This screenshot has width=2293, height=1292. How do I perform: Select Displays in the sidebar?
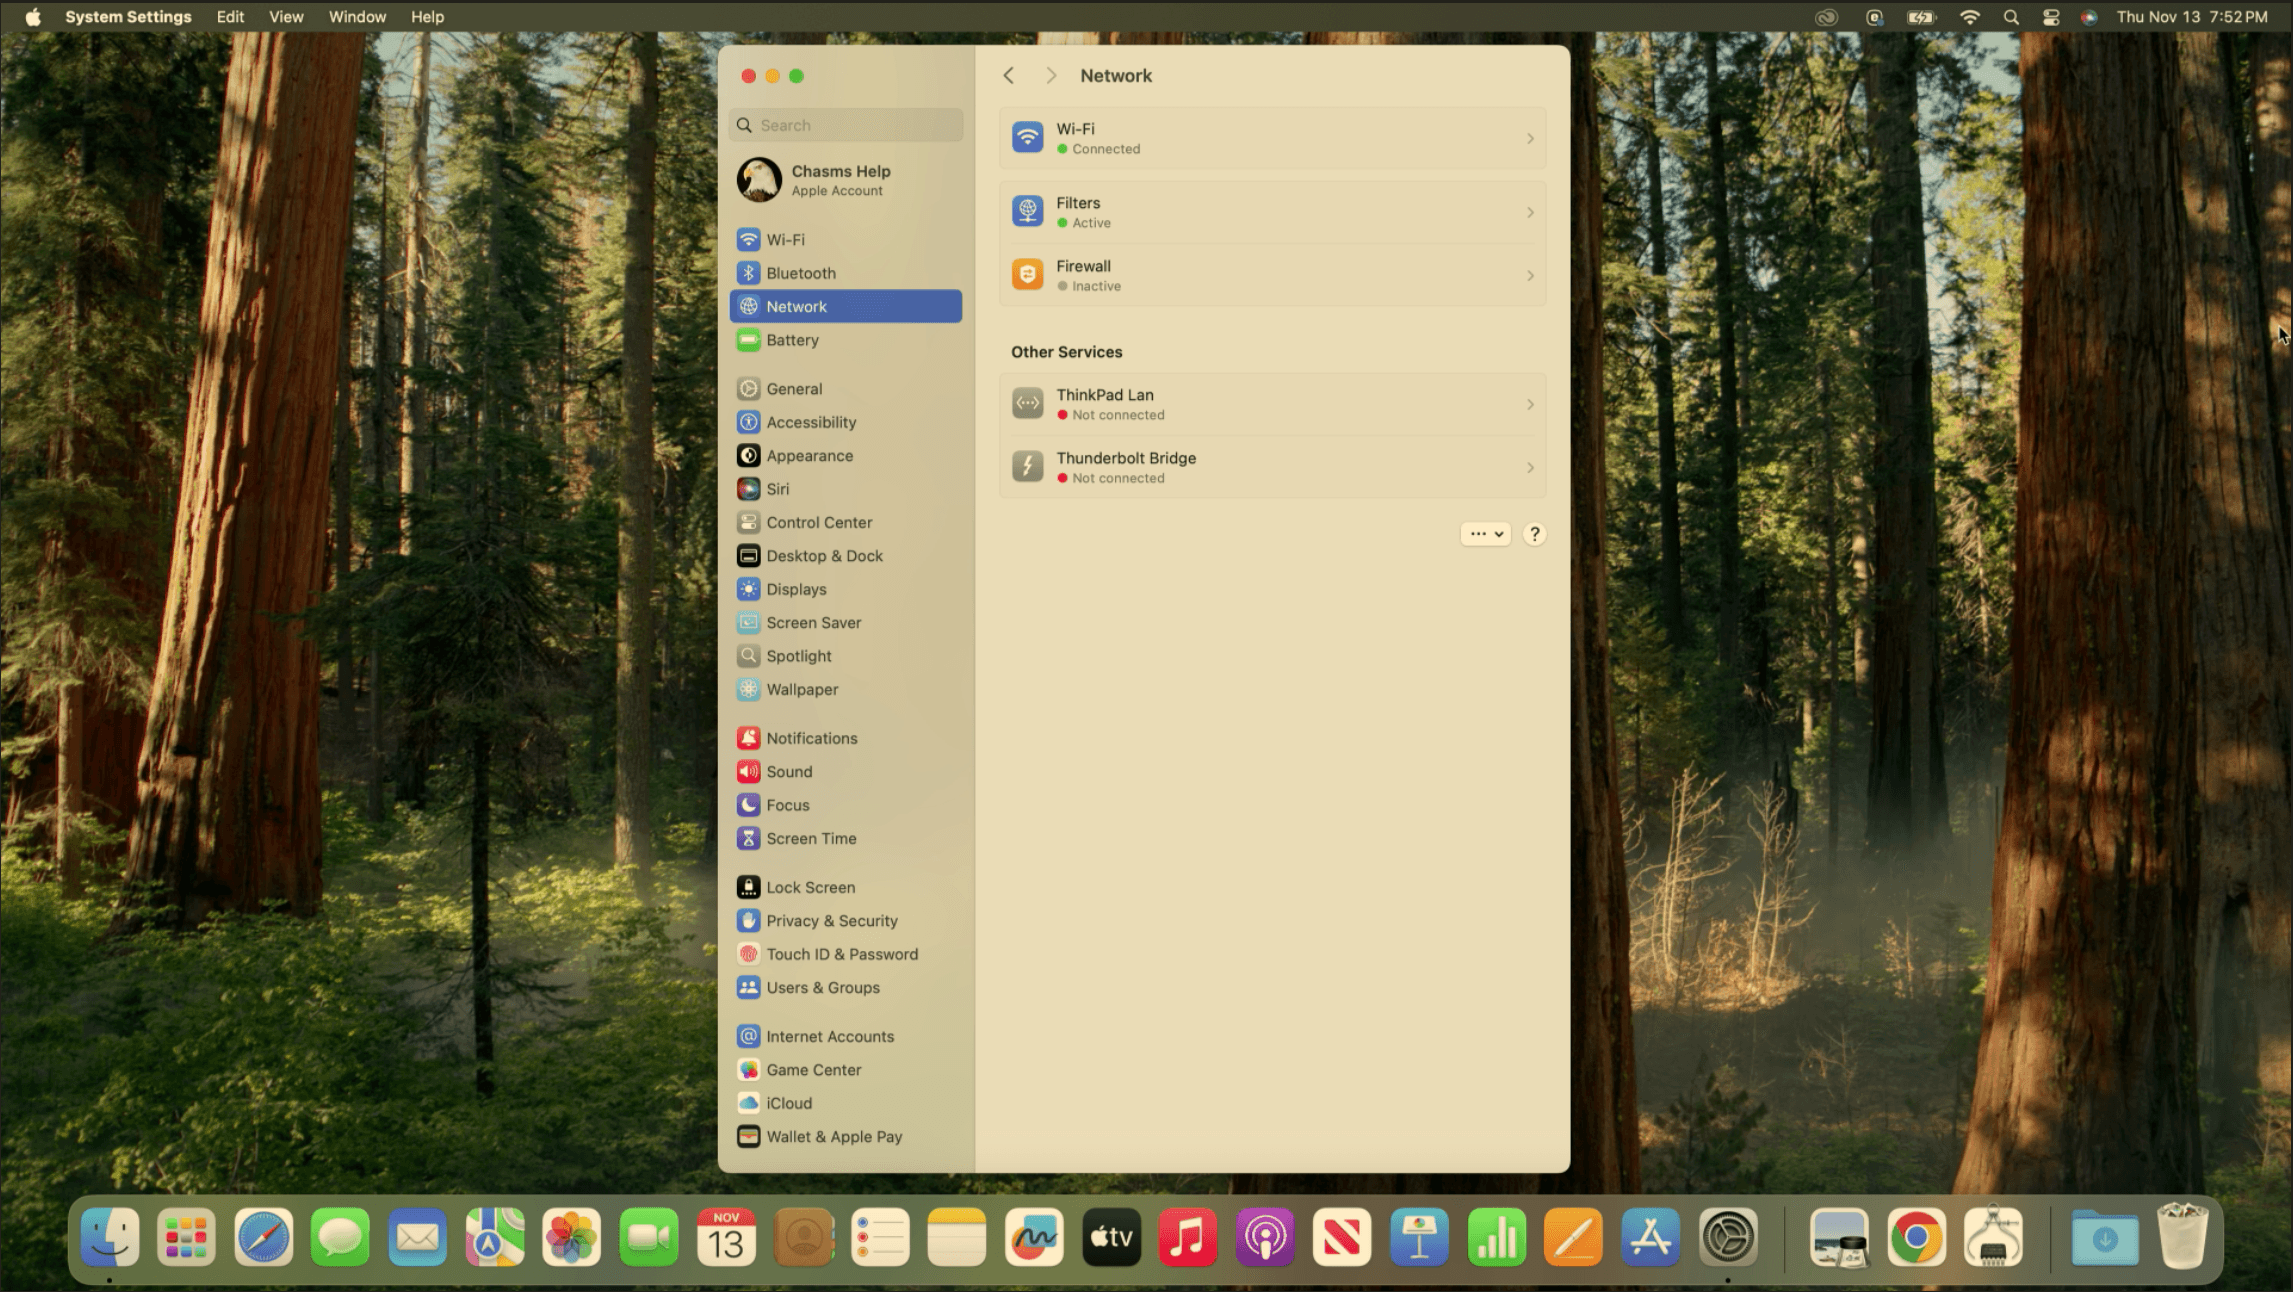[x=795, y=589]
